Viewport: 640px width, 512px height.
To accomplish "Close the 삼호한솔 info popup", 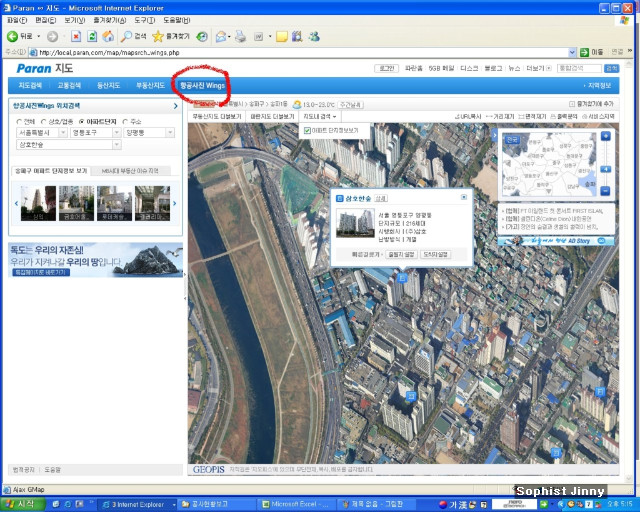I will click(x=464, y=197).
